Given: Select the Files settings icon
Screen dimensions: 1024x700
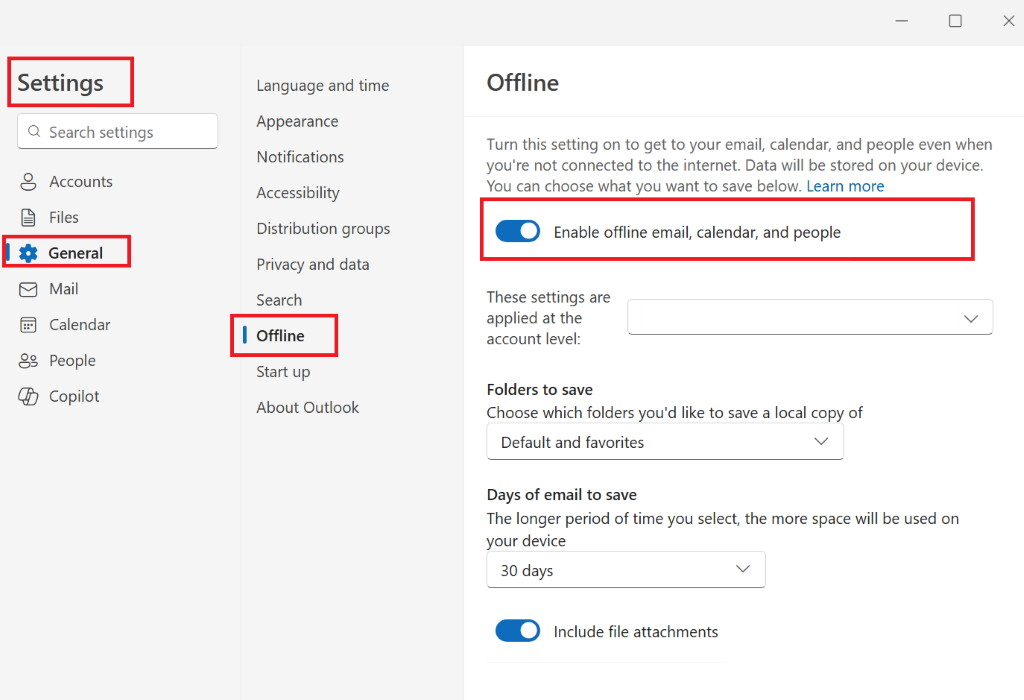Looking at the screenshot, I should click(x=28, y=217).
